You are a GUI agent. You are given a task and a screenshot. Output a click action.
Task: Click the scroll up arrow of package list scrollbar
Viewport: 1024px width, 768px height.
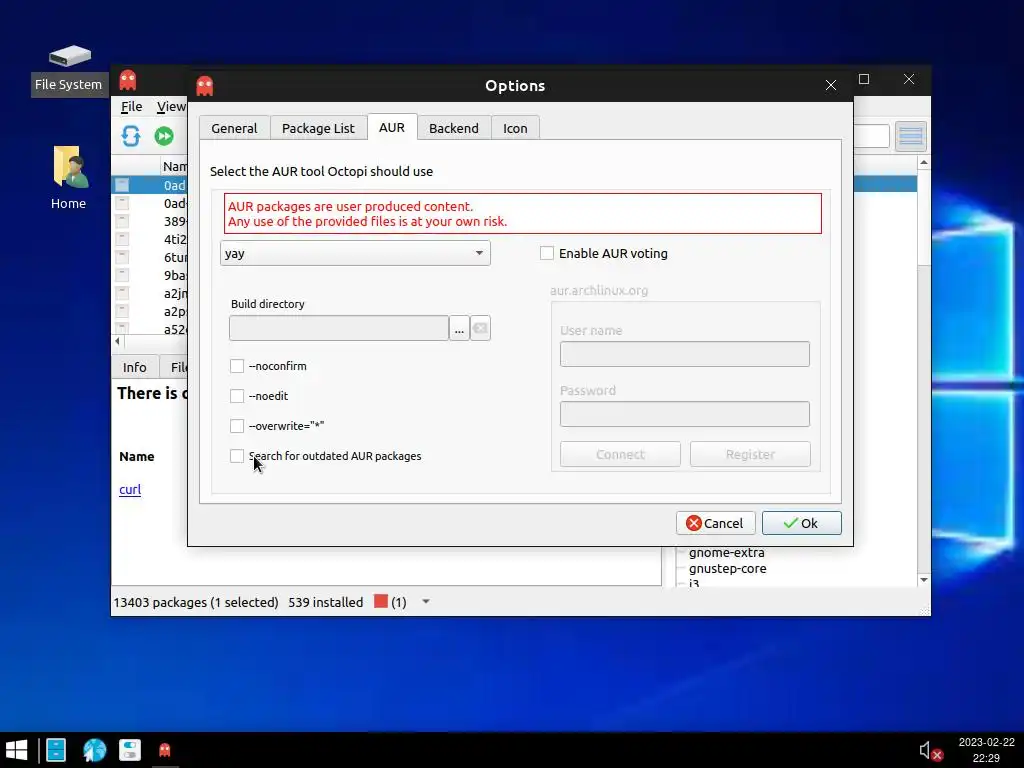[x=923, y=162]
